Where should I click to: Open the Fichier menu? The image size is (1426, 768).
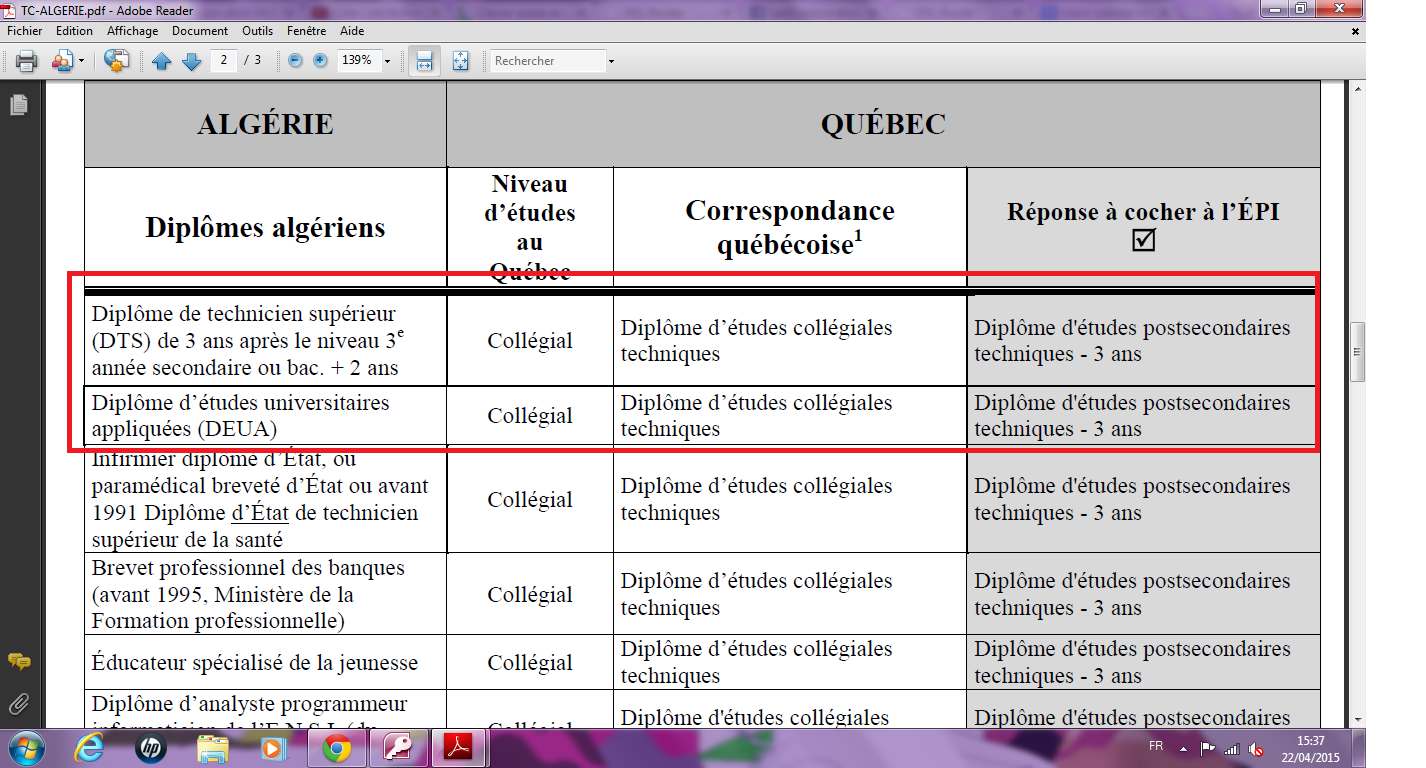(24, 31)
